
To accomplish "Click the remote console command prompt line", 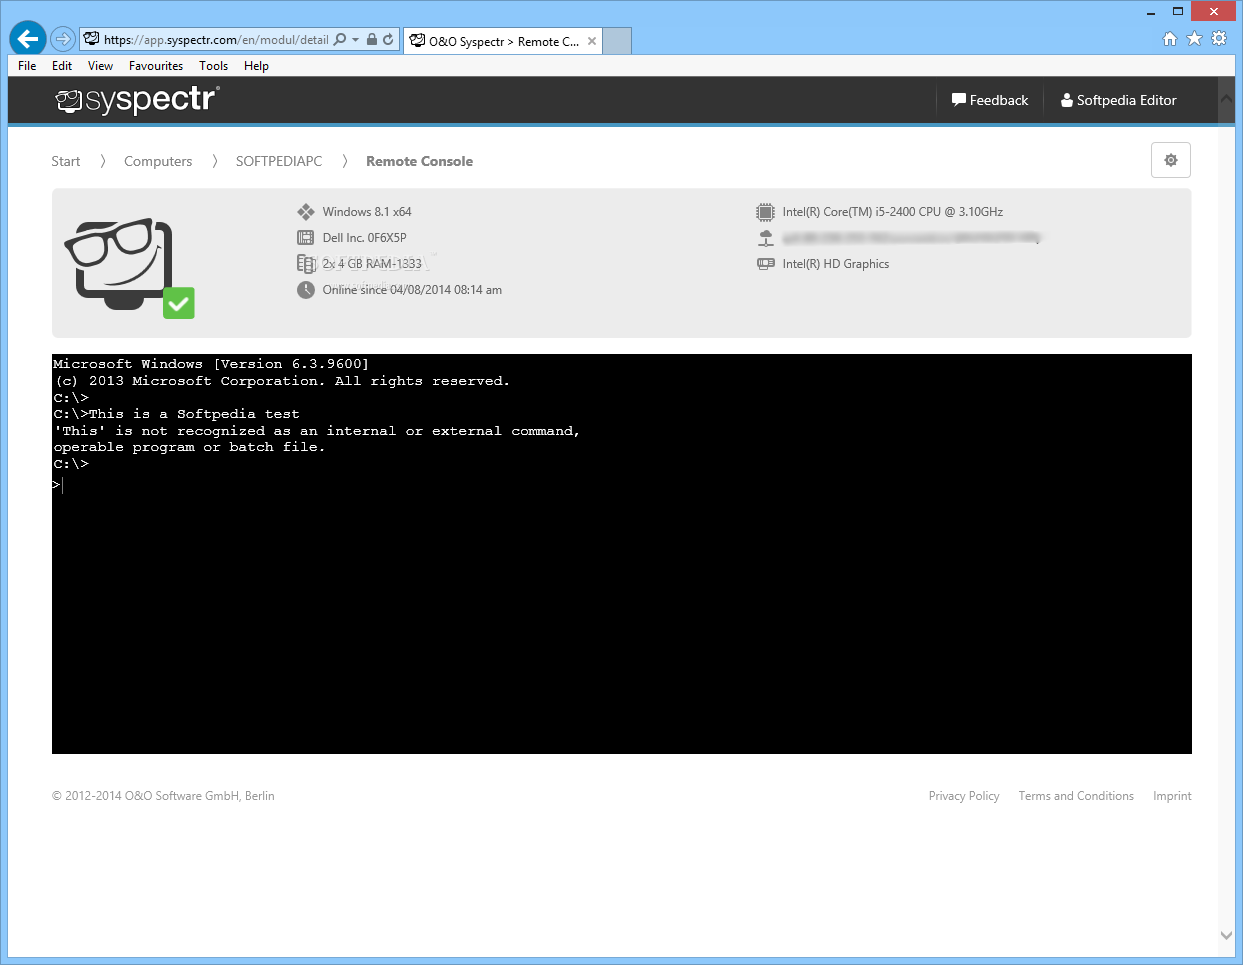I will coord(622,485).
